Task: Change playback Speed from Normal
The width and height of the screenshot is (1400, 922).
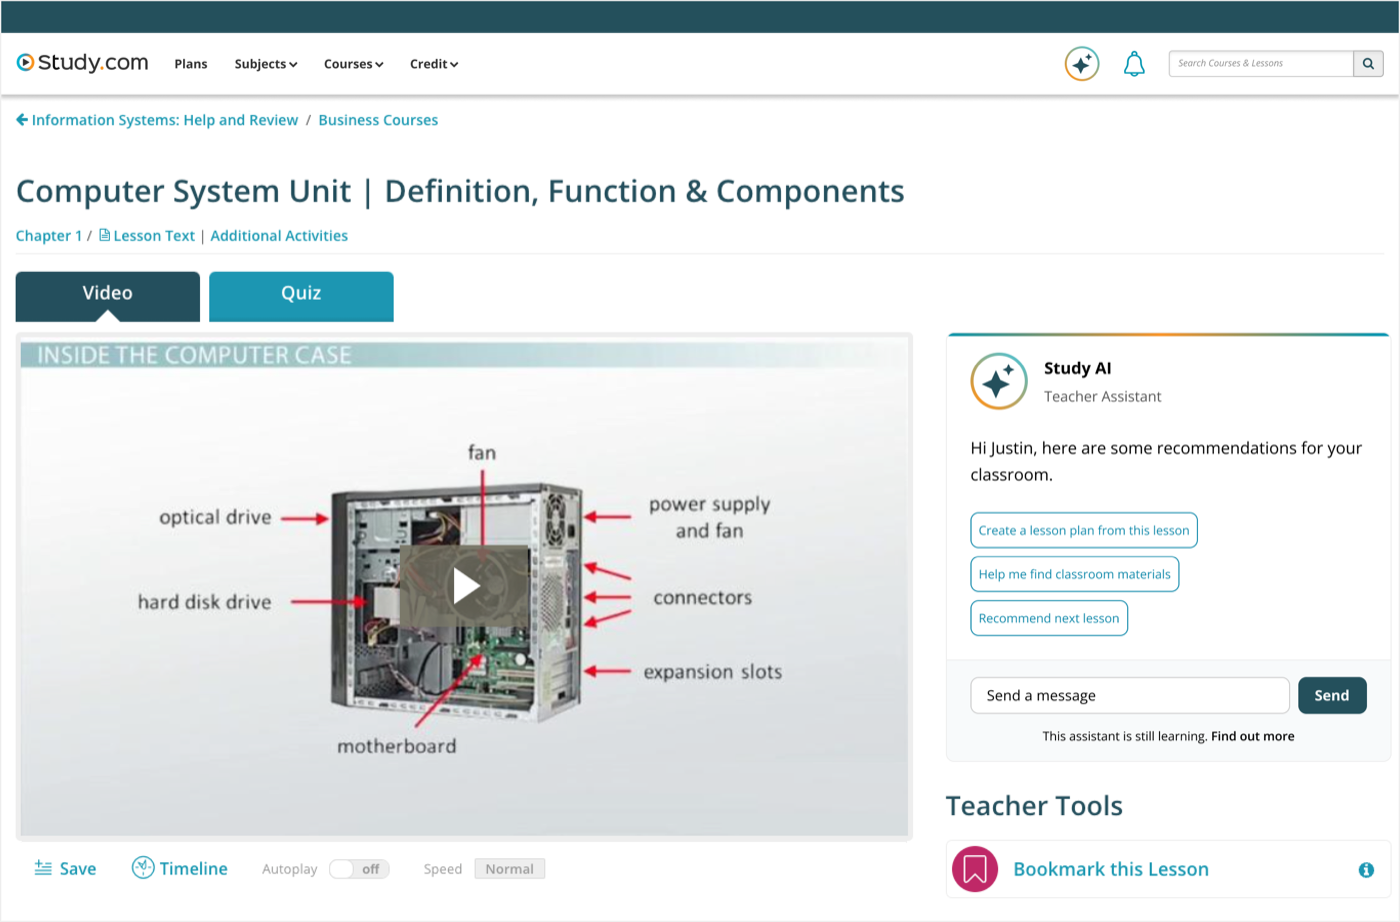Action: coord(510,869)
